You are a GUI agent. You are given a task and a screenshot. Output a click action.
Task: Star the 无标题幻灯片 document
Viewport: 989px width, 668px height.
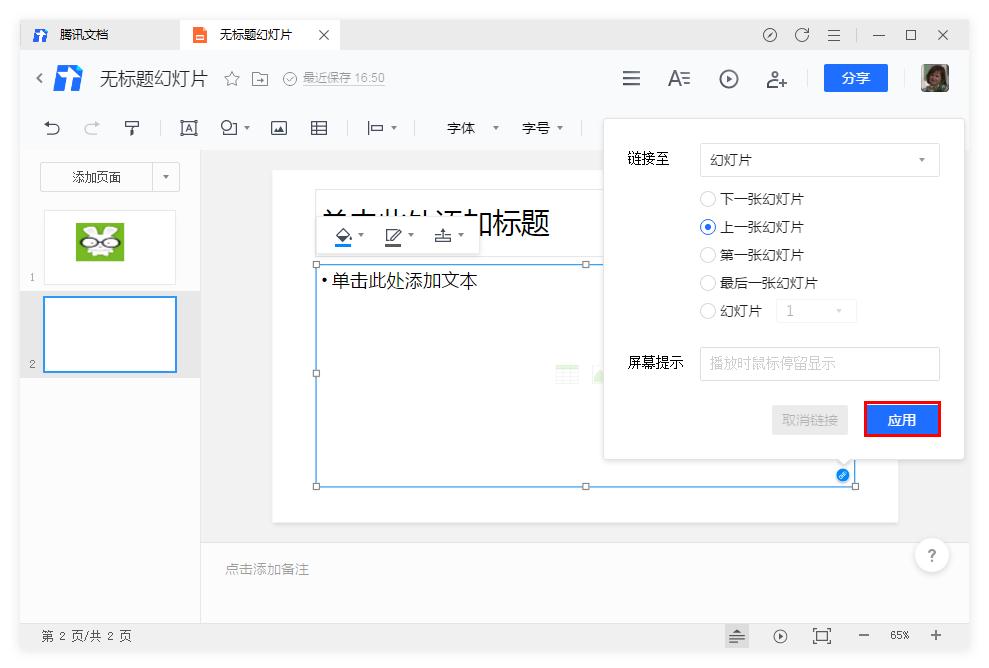tap(232, 79)
